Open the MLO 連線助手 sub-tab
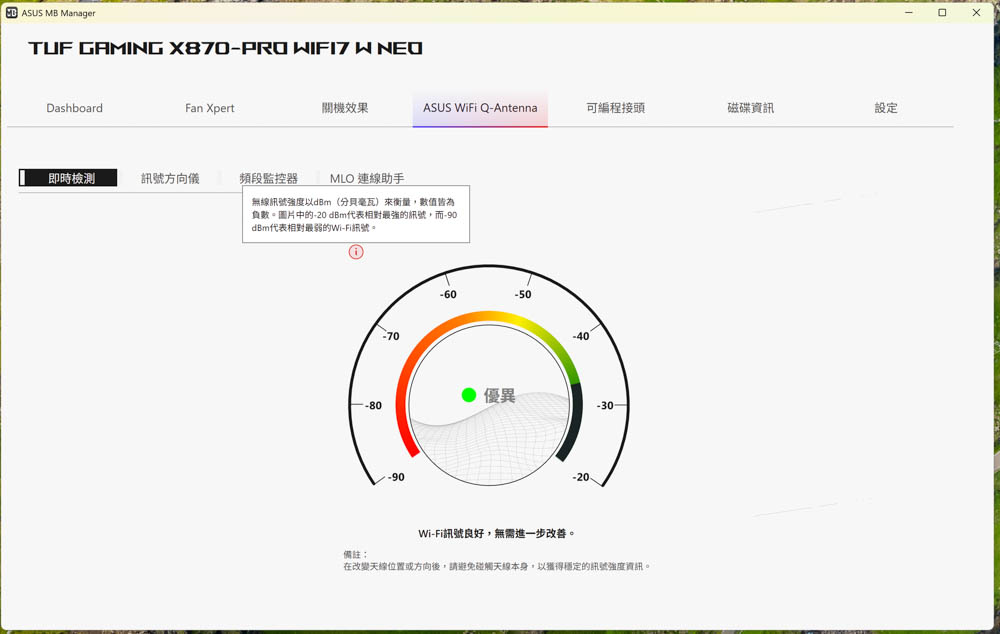This screenshot has width=1000, height=634. 367,178
